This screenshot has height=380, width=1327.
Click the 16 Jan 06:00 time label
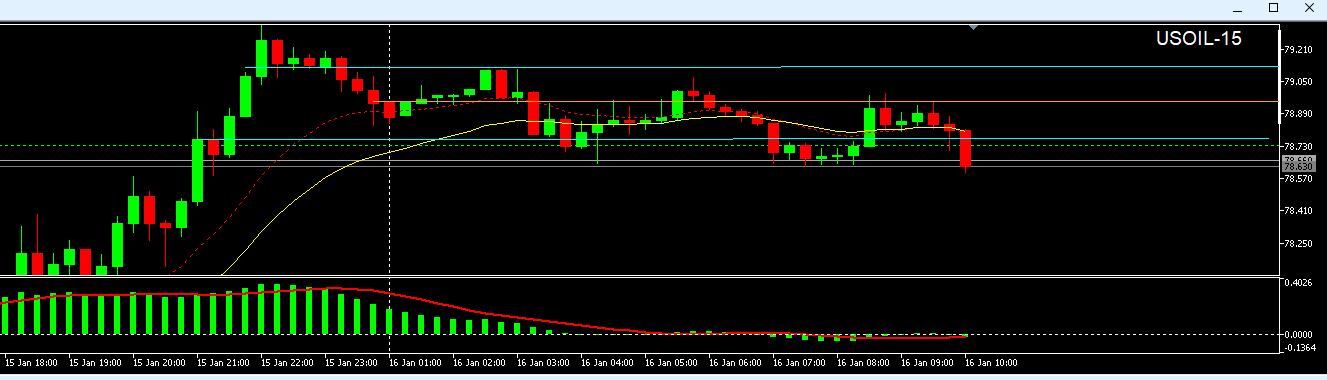[x=735, y=363]
